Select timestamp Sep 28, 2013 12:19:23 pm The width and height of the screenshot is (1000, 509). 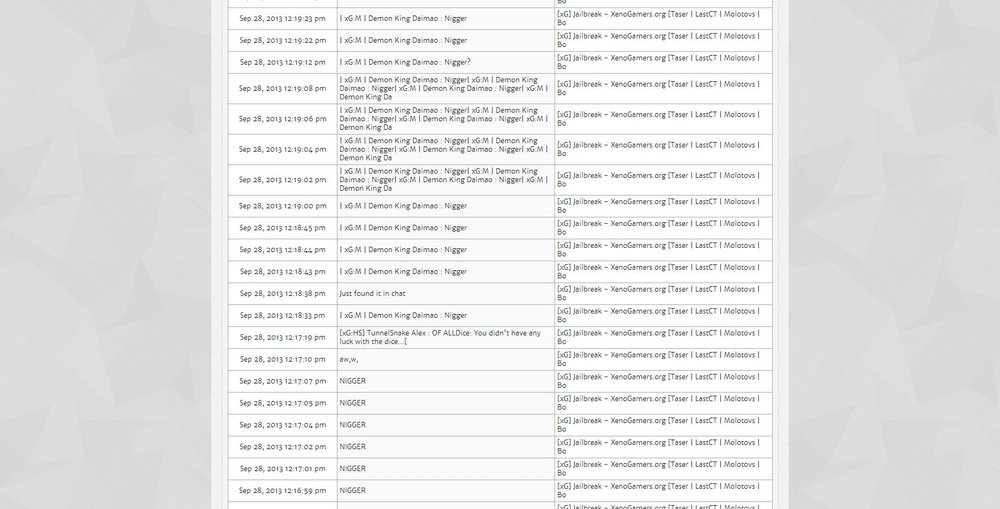[x=283, y=18]
